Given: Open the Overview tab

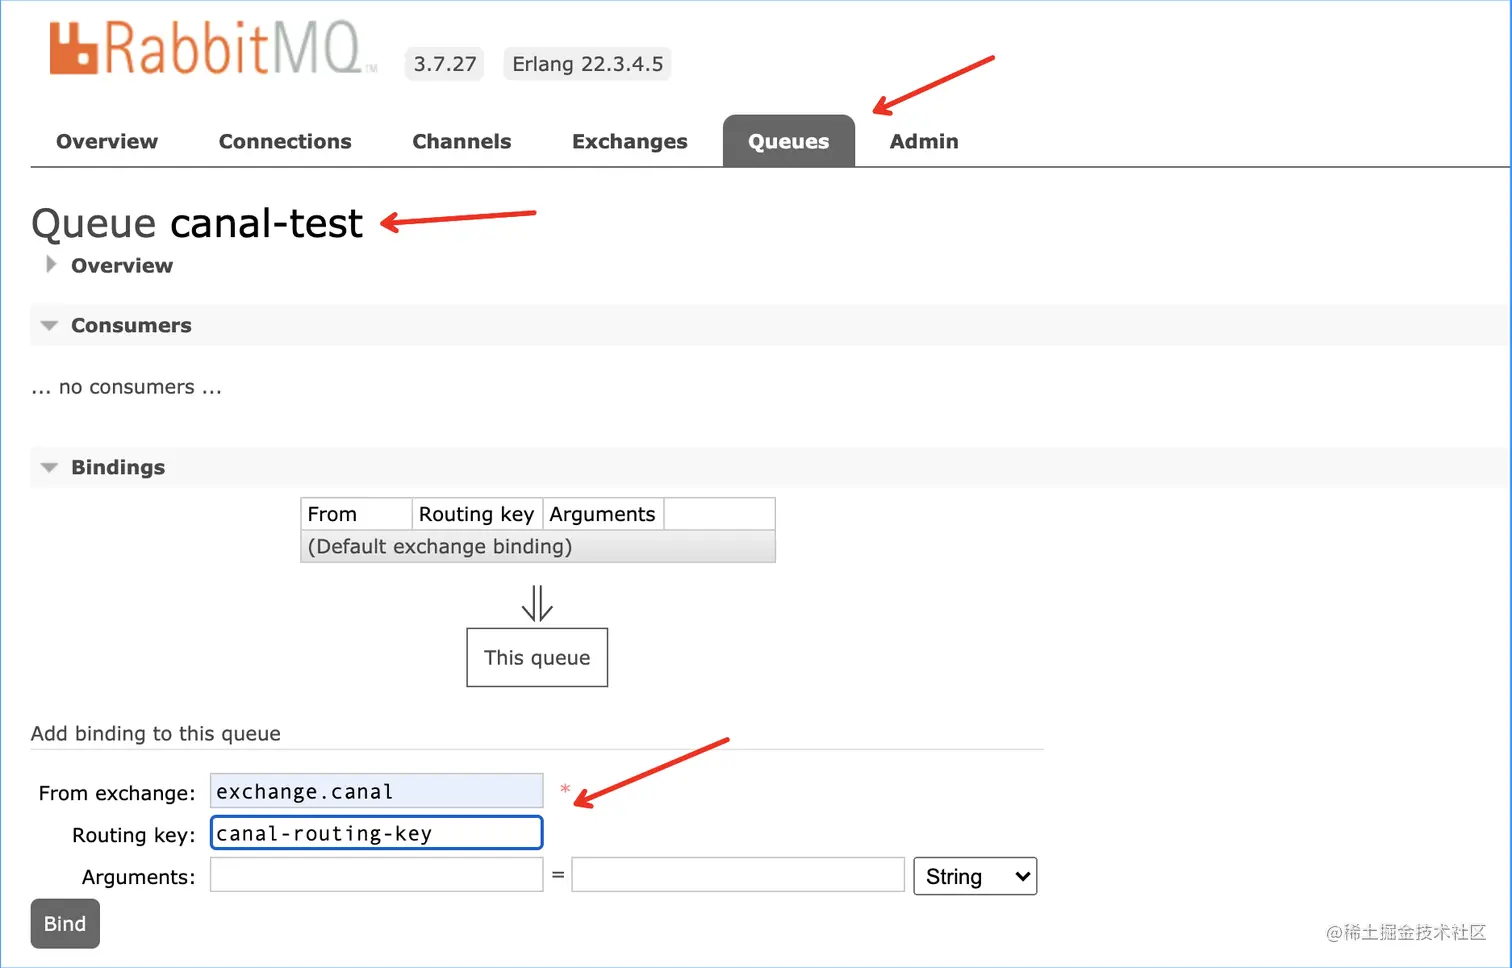Looking at the screenshot, I should (x=107, y=141).
